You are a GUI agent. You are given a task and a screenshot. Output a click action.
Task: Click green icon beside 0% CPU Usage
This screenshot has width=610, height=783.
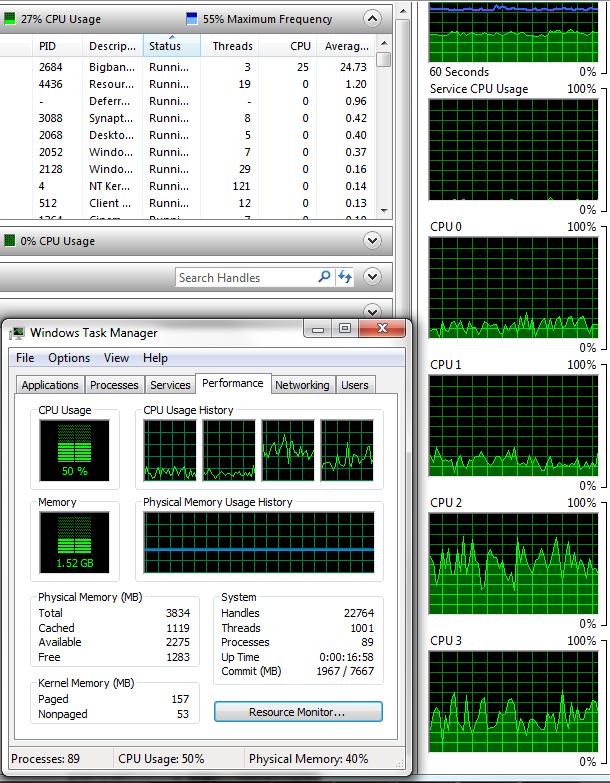[x=9, y=241]
